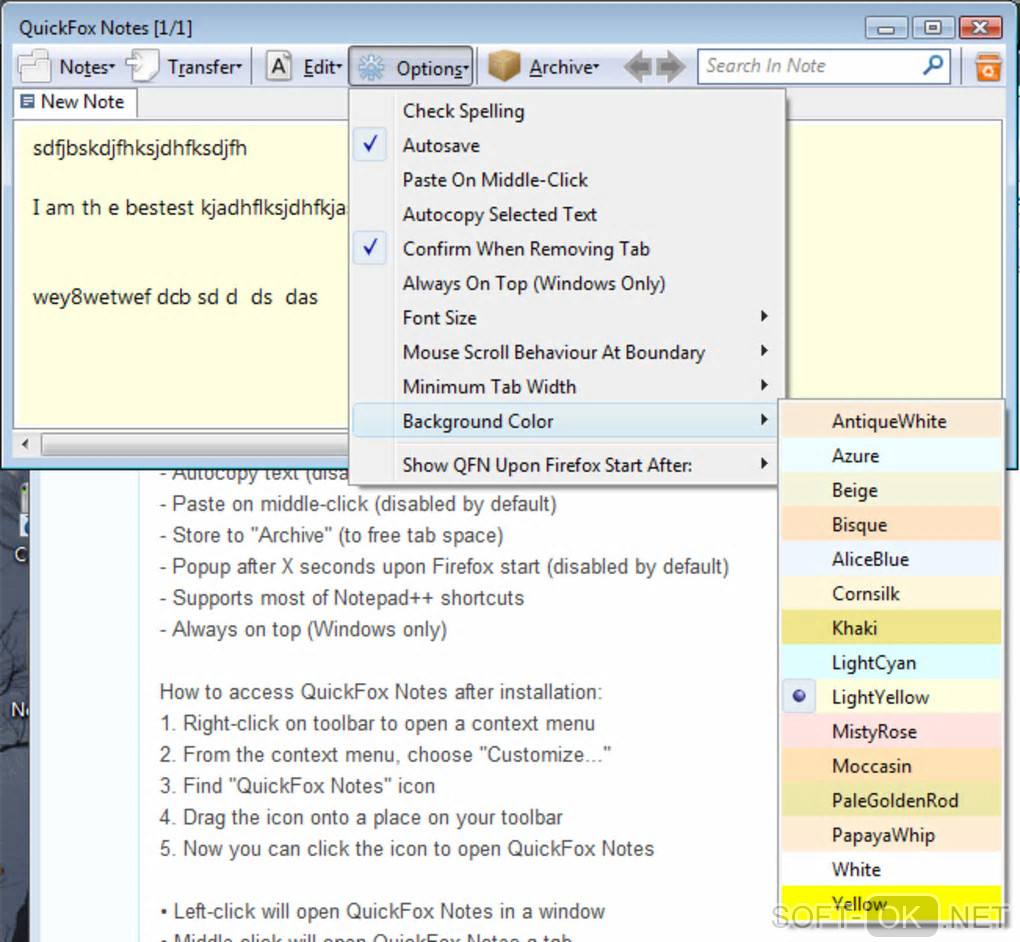1020x942 pixels.
Task: Click note text 'sdfjbskdjfhksjdhfksdjfh'
Action: pos(140,148)
